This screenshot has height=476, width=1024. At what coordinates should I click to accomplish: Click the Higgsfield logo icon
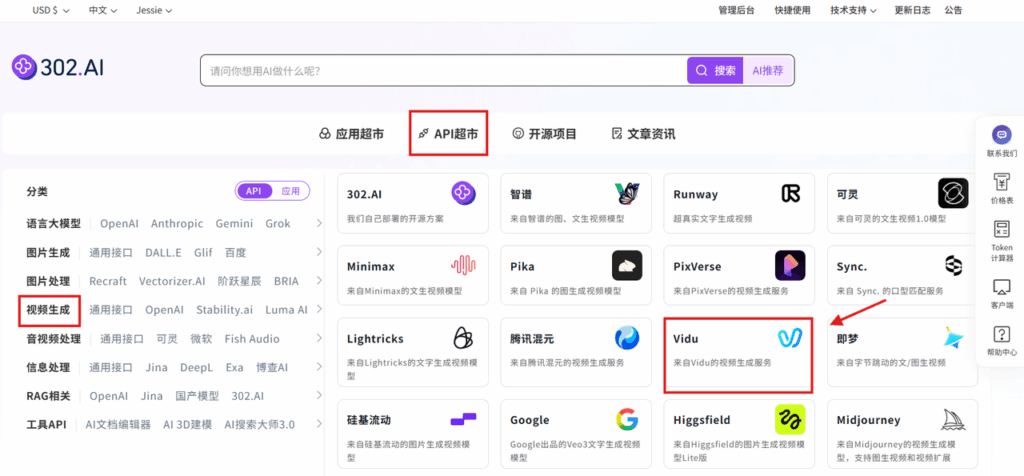tap(790, 420)
